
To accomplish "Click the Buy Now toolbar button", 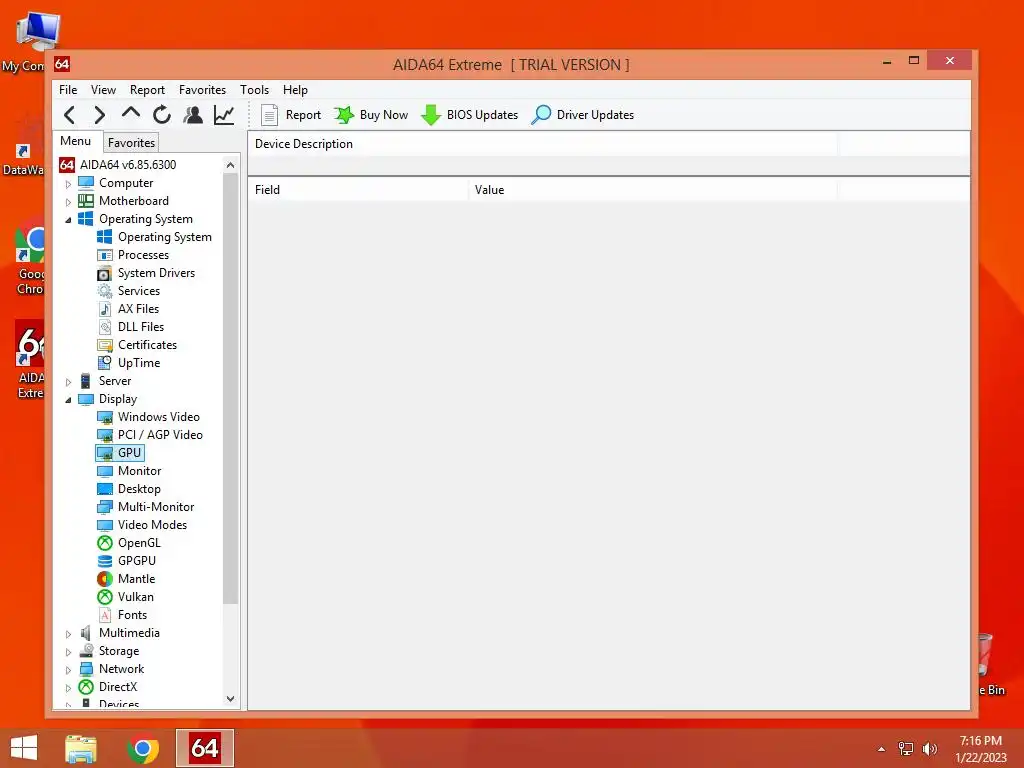I will (371, 115).
